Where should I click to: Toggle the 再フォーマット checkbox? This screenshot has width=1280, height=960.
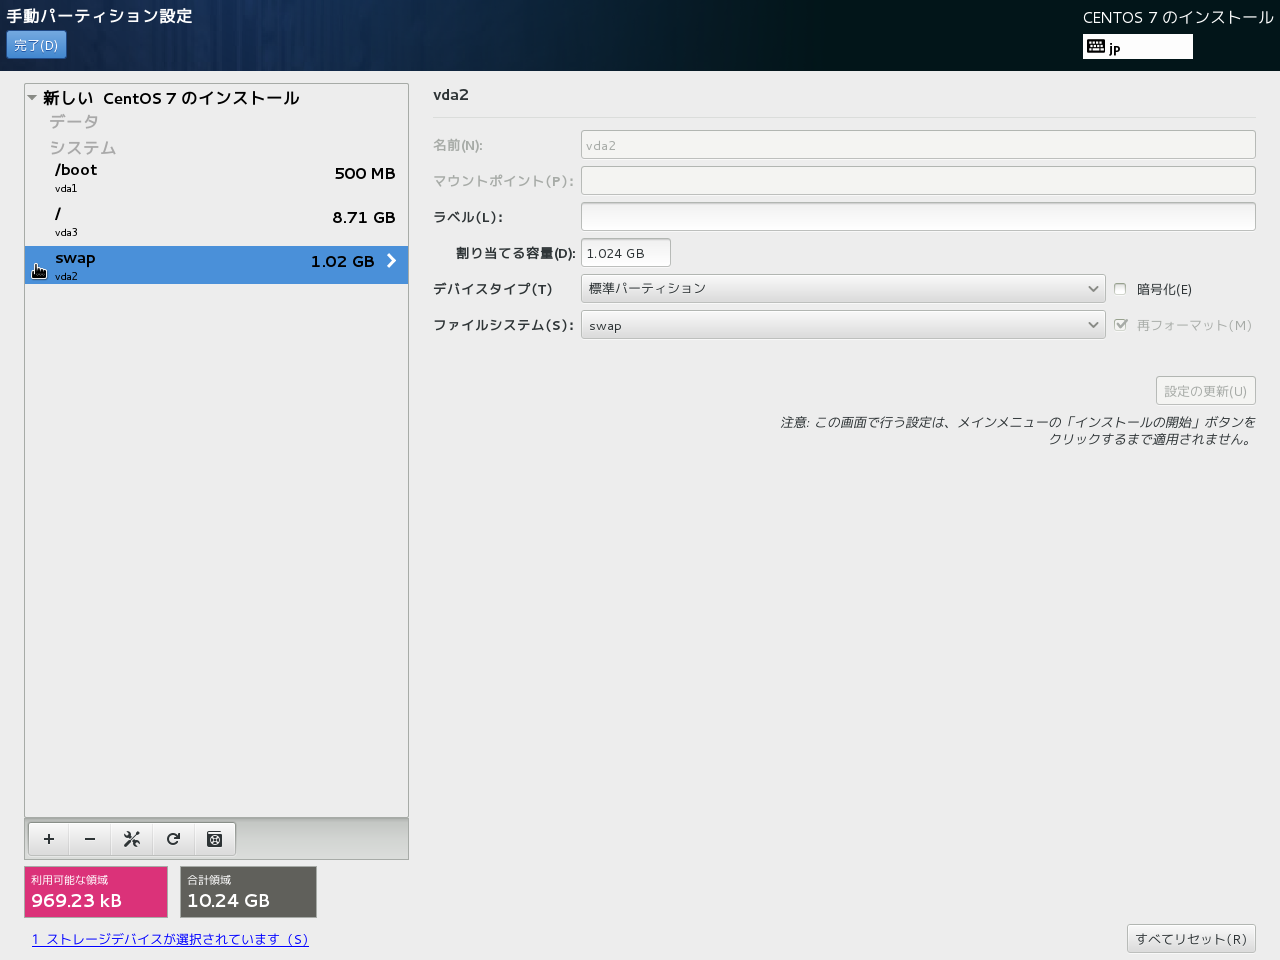1120,325
